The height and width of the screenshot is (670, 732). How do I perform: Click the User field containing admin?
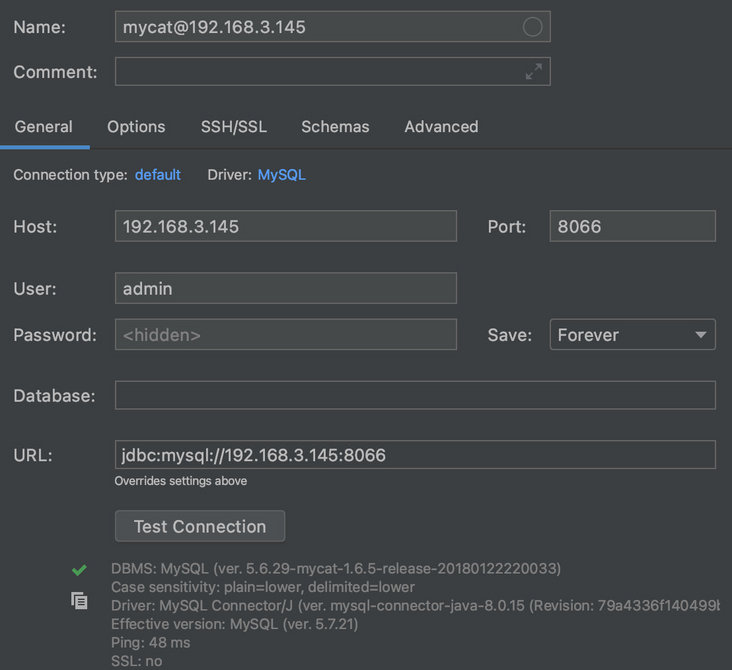(285, 288)
